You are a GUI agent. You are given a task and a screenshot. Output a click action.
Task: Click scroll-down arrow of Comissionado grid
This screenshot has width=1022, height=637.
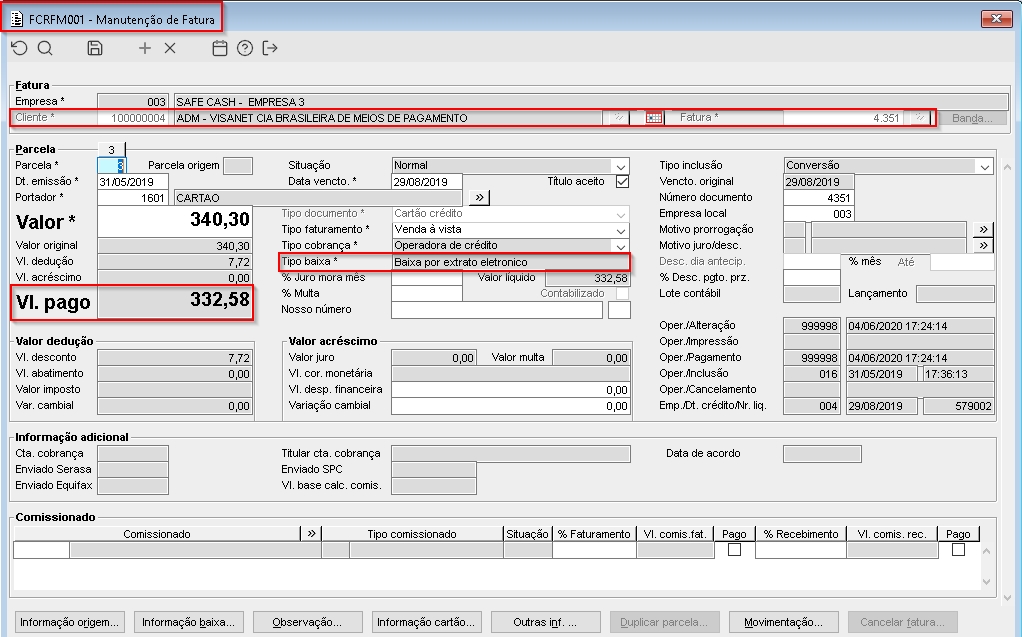[x=986, y=582]
